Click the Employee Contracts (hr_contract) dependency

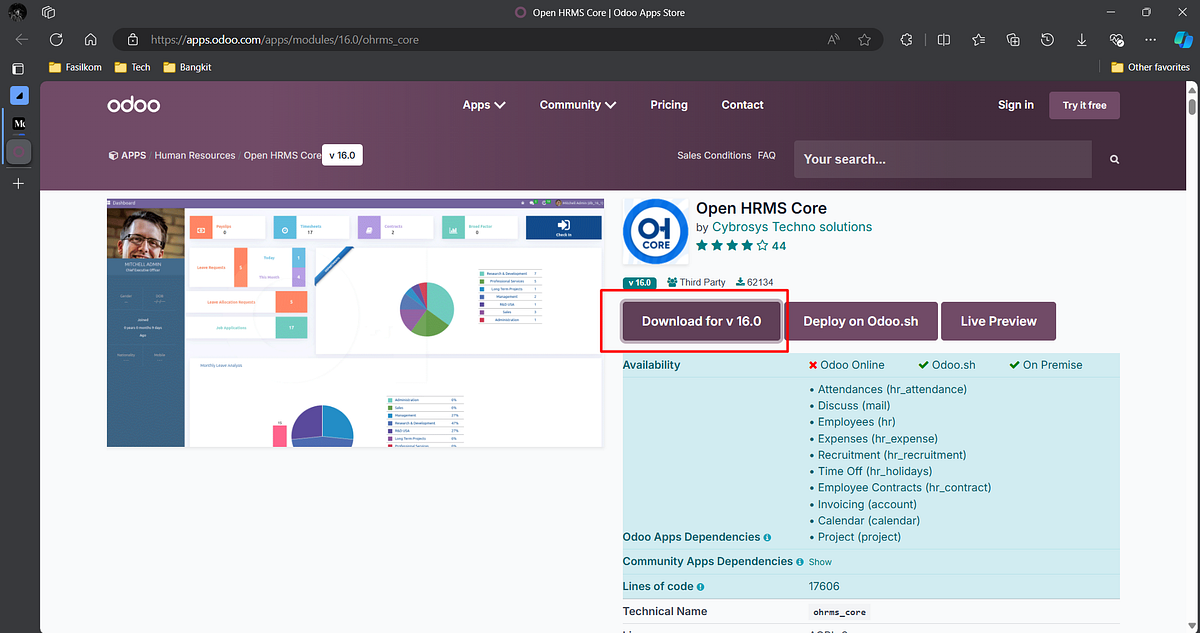[x=904, y=488]
